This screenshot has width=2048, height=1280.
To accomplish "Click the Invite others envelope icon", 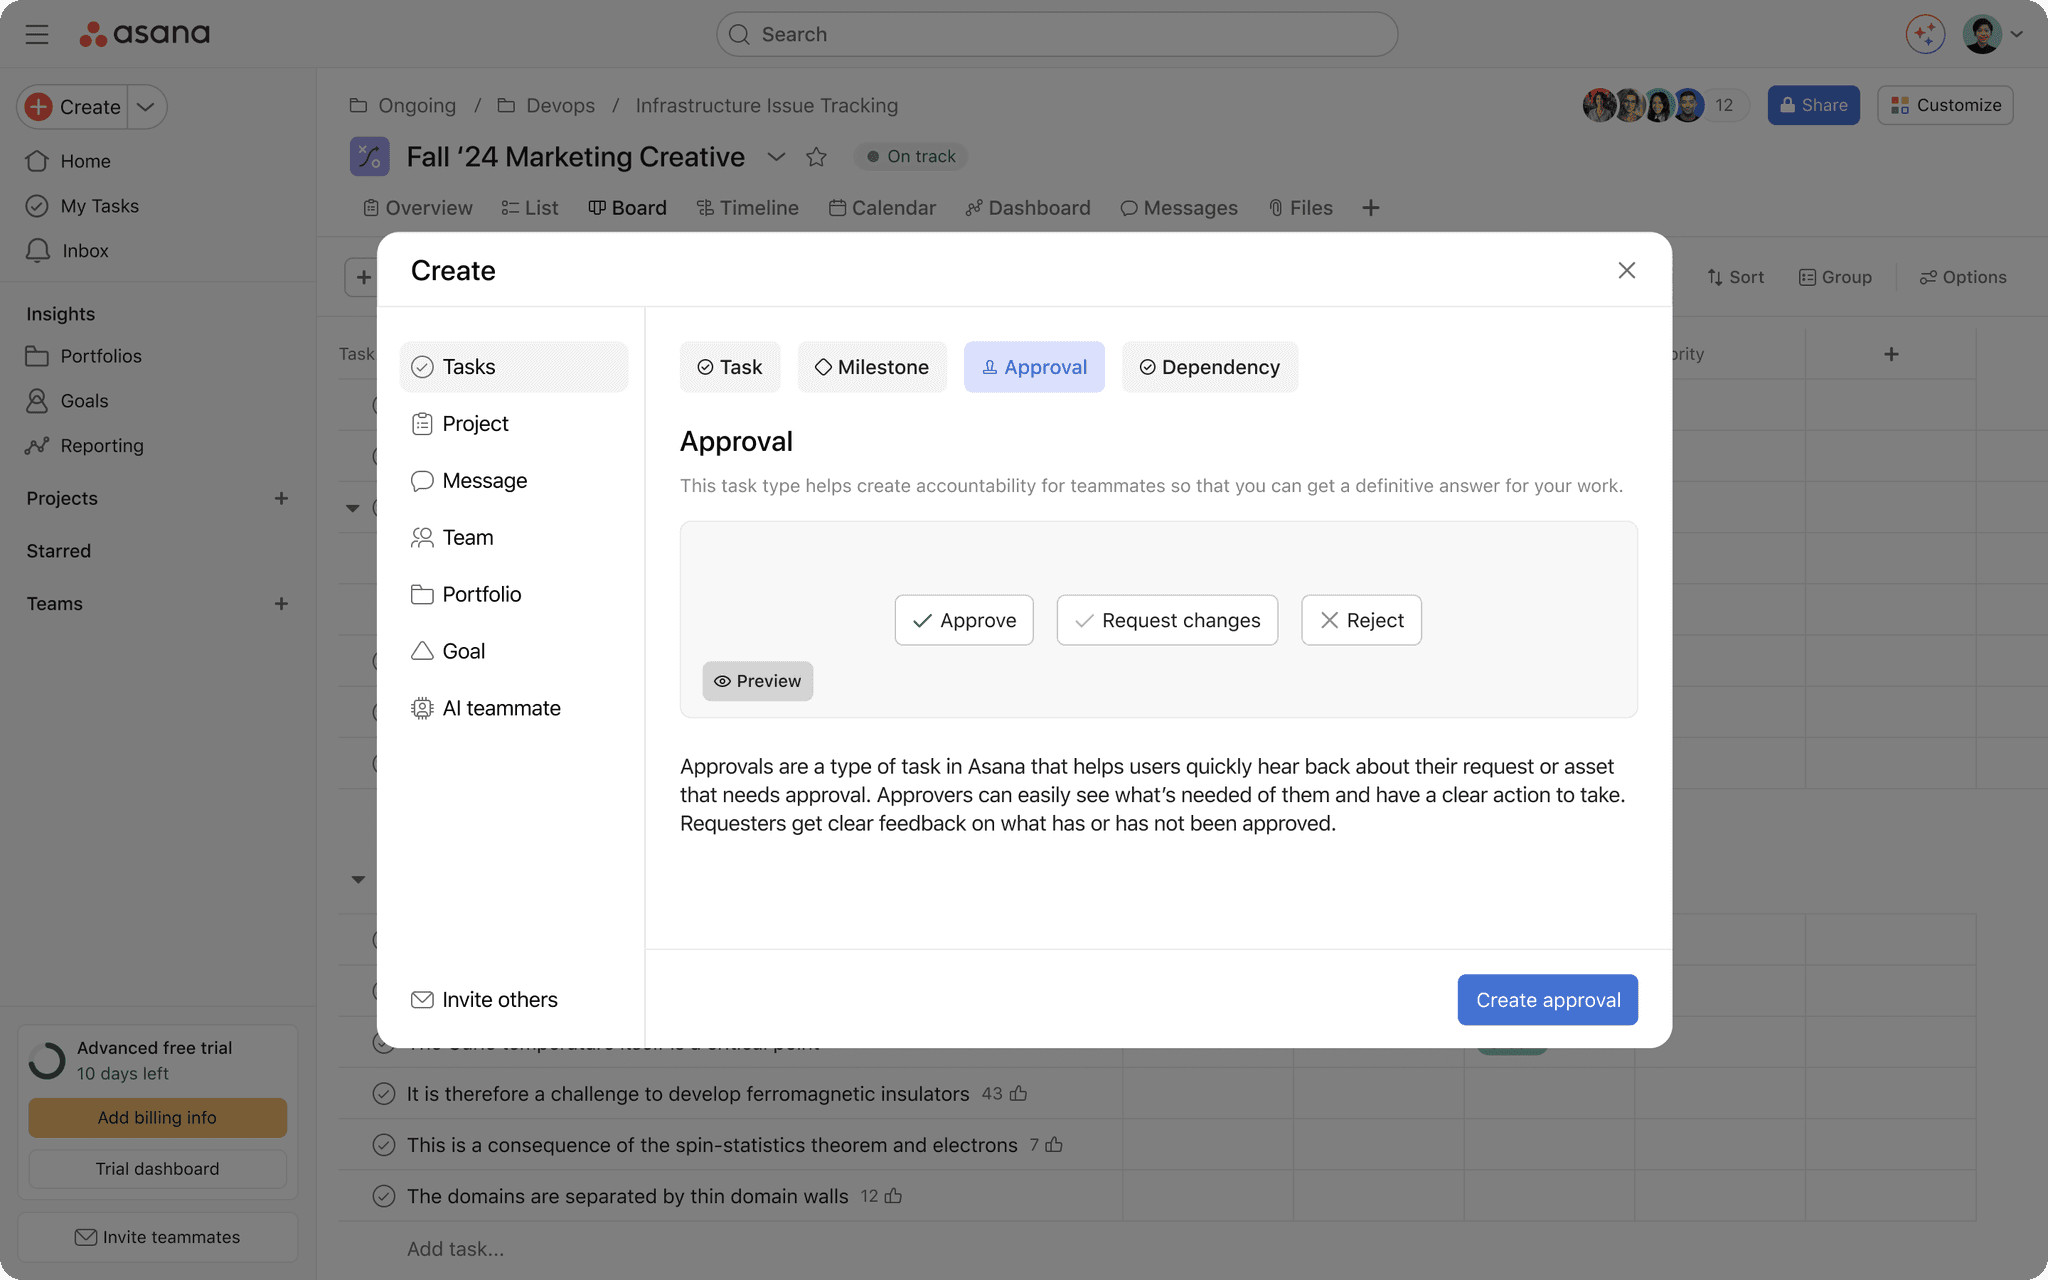I will pyautogui.click(x=422, y=999).
